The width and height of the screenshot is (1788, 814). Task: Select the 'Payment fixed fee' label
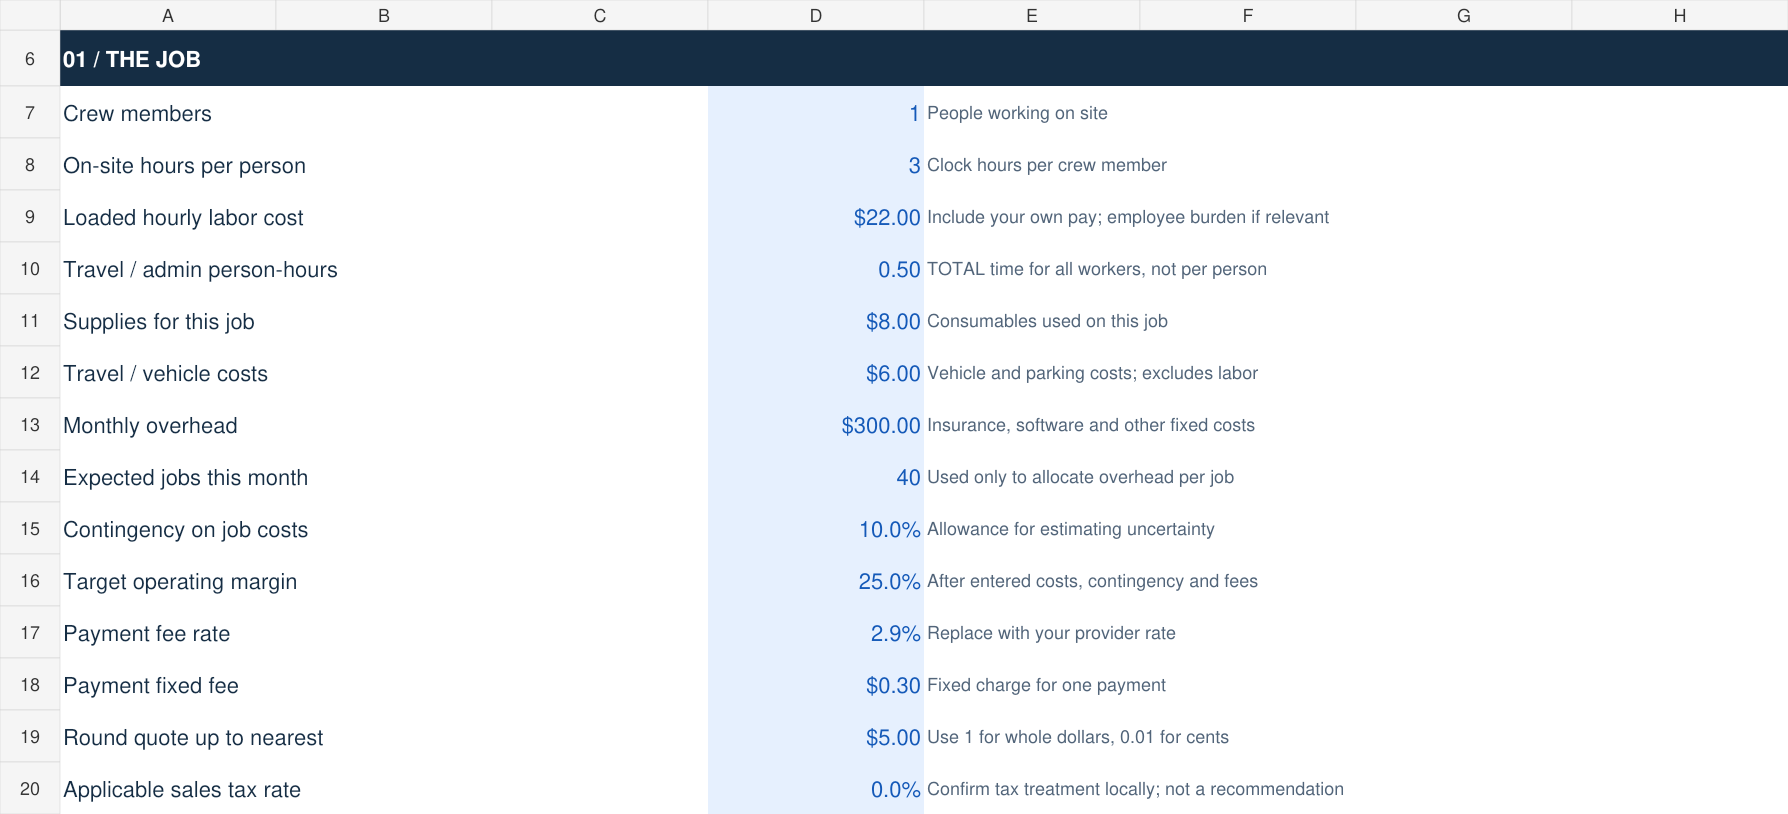coord(151,686)
